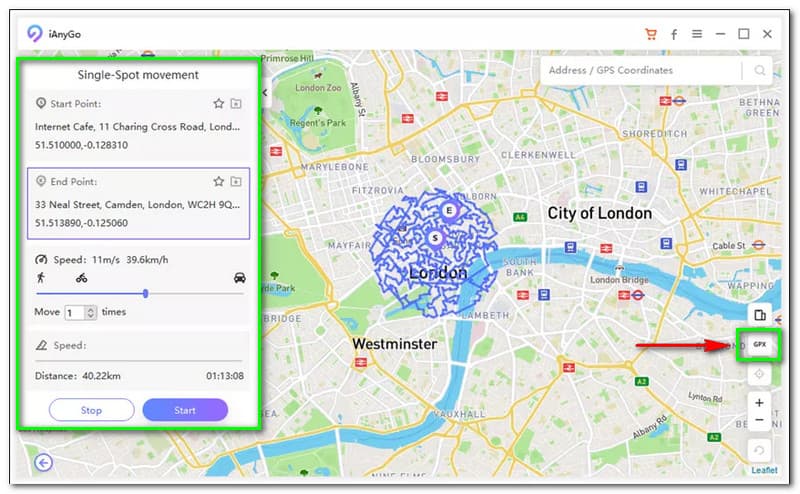Click the S start marker on map
This screenshot has width=800, height=494.
(435, 238)
